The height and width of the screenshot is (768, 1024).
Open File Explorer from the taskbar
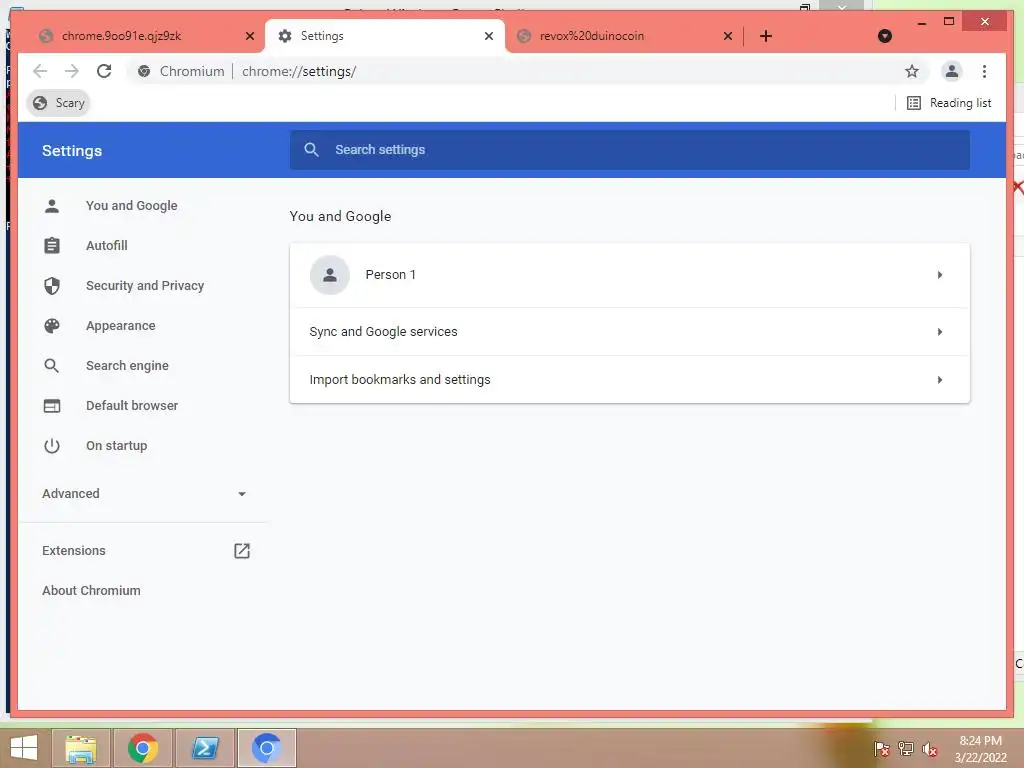point(81,748)
